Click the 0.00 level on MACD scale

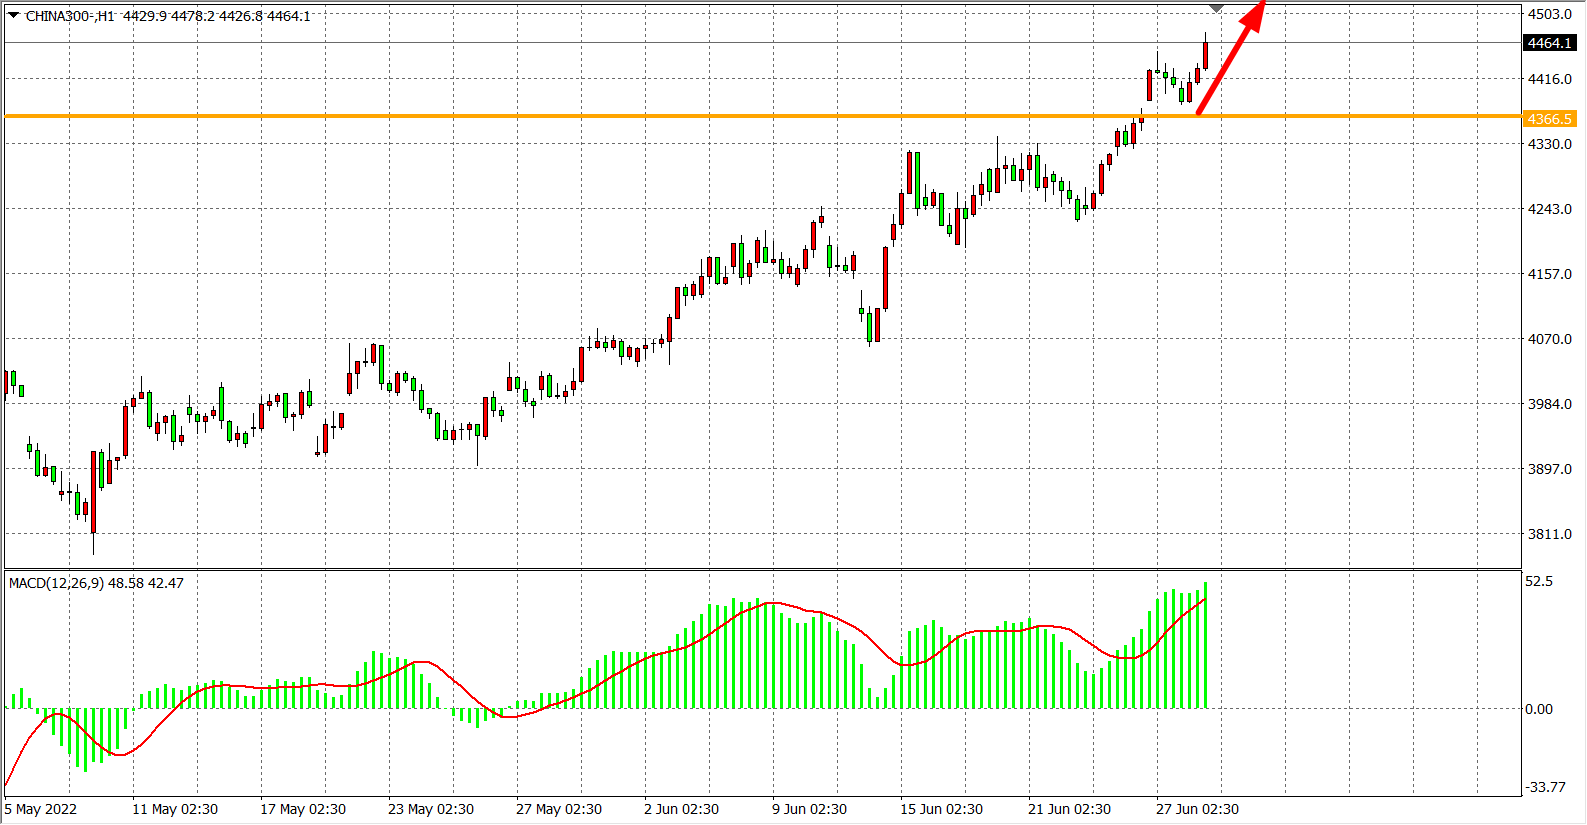click(x=1539, y=709)
